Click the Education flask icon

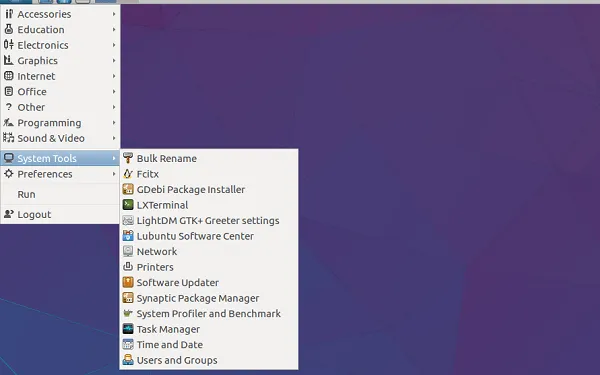pos(9,29)
